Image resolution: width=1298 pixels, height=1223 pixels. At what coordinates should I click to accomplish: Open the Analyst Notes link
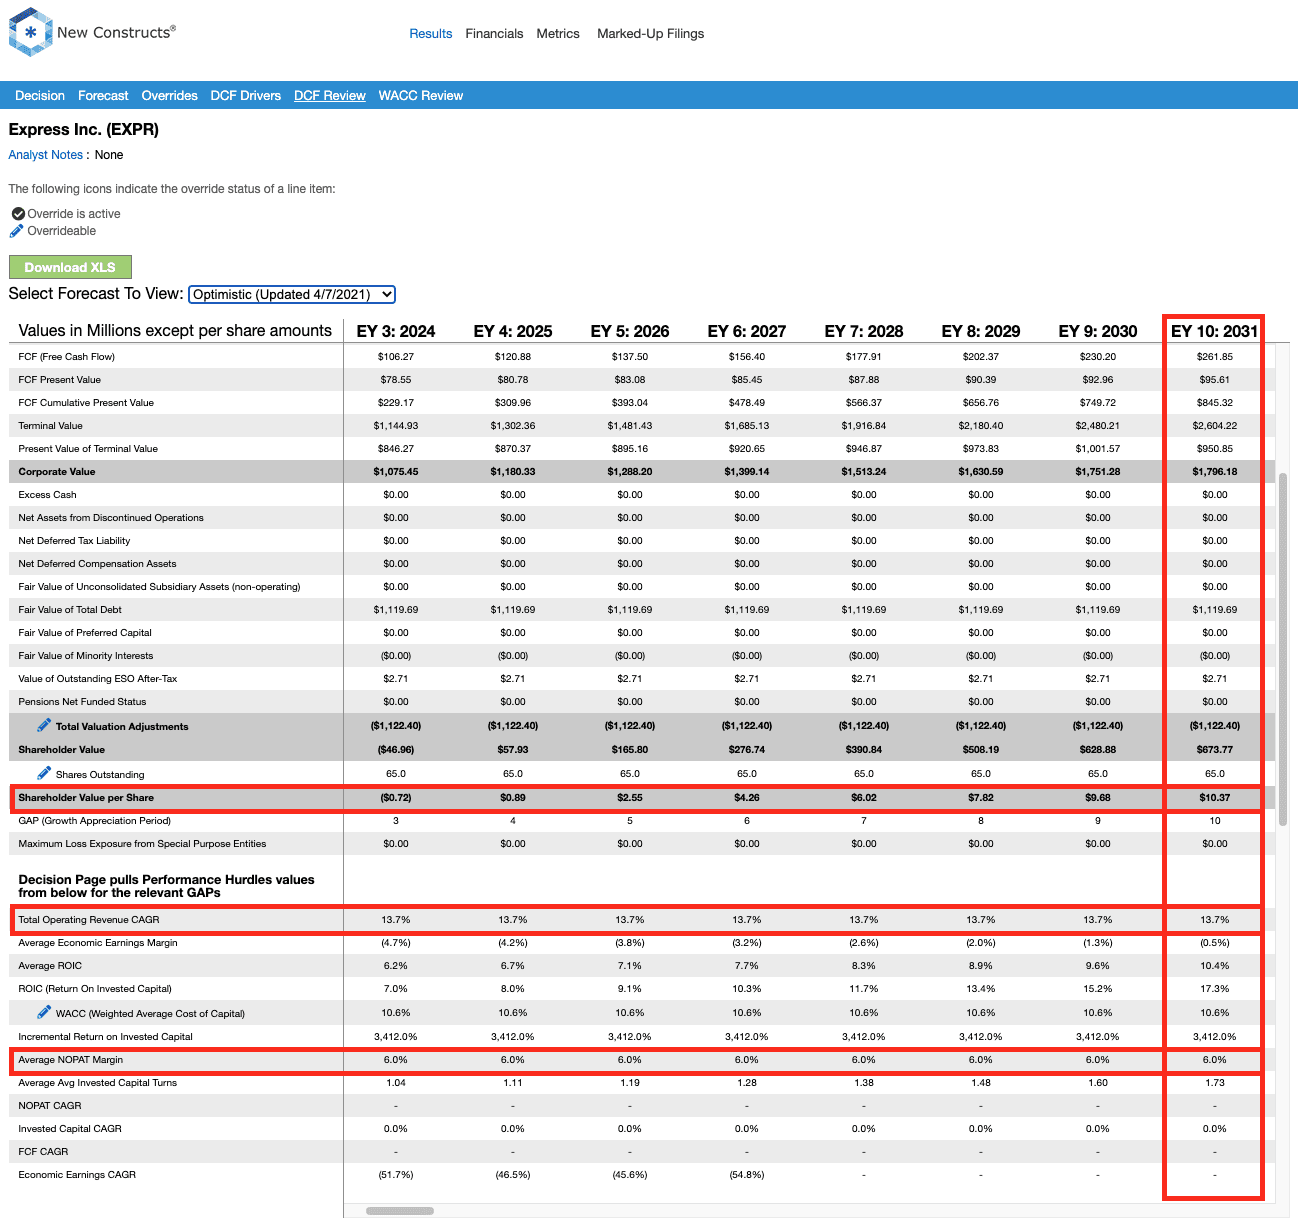tap(46, 155)
